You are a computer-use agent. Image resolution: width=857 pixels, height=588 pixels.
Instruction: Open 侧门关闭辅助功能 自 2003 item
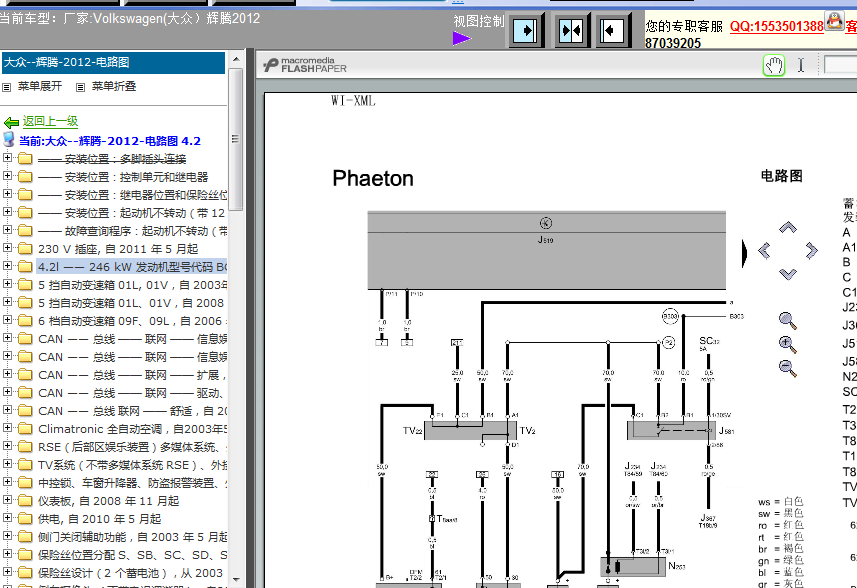pos(132,538)
